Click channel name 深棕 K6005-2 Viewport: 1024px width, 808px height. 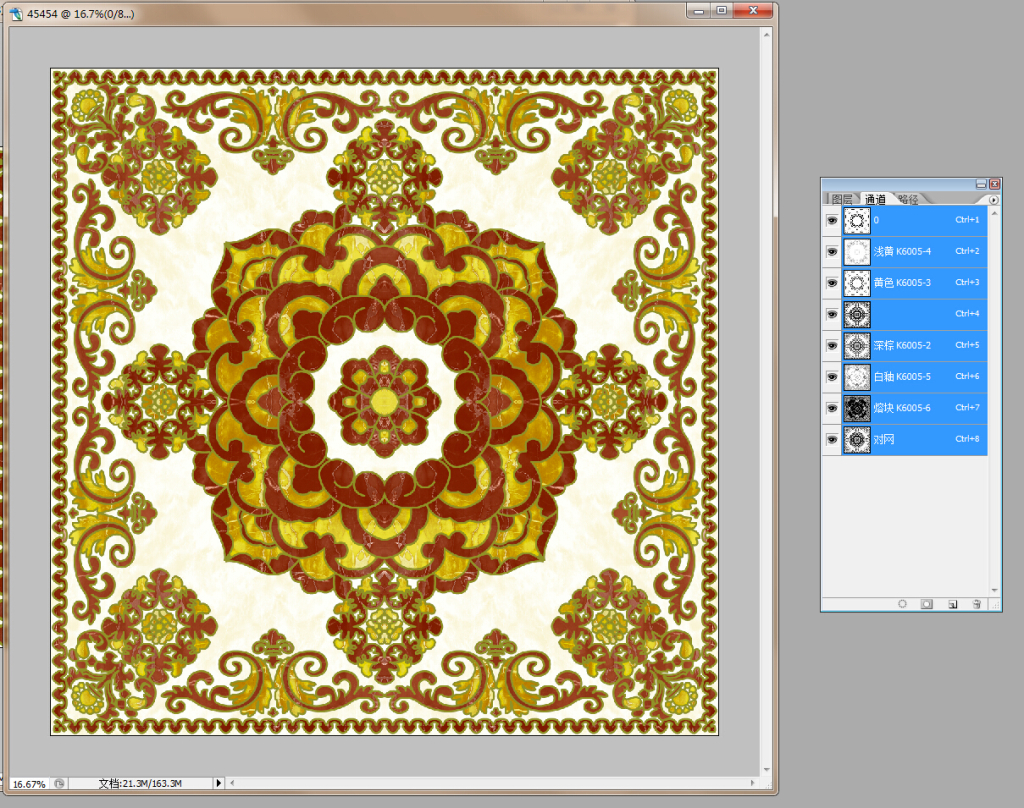903,346
